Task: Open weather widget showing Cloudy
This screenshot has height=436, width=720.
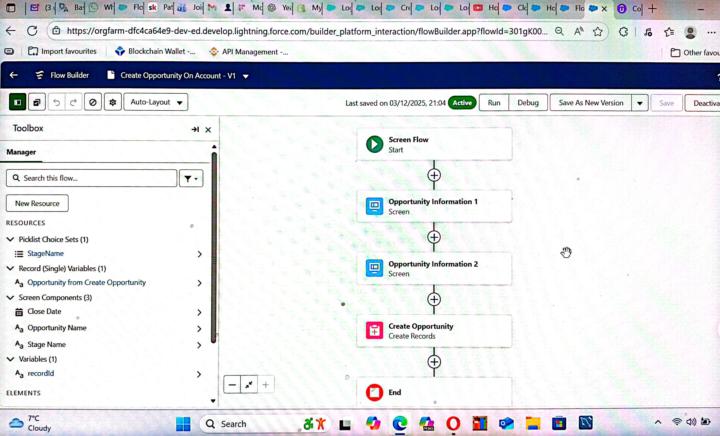Action: coord(30,423)
